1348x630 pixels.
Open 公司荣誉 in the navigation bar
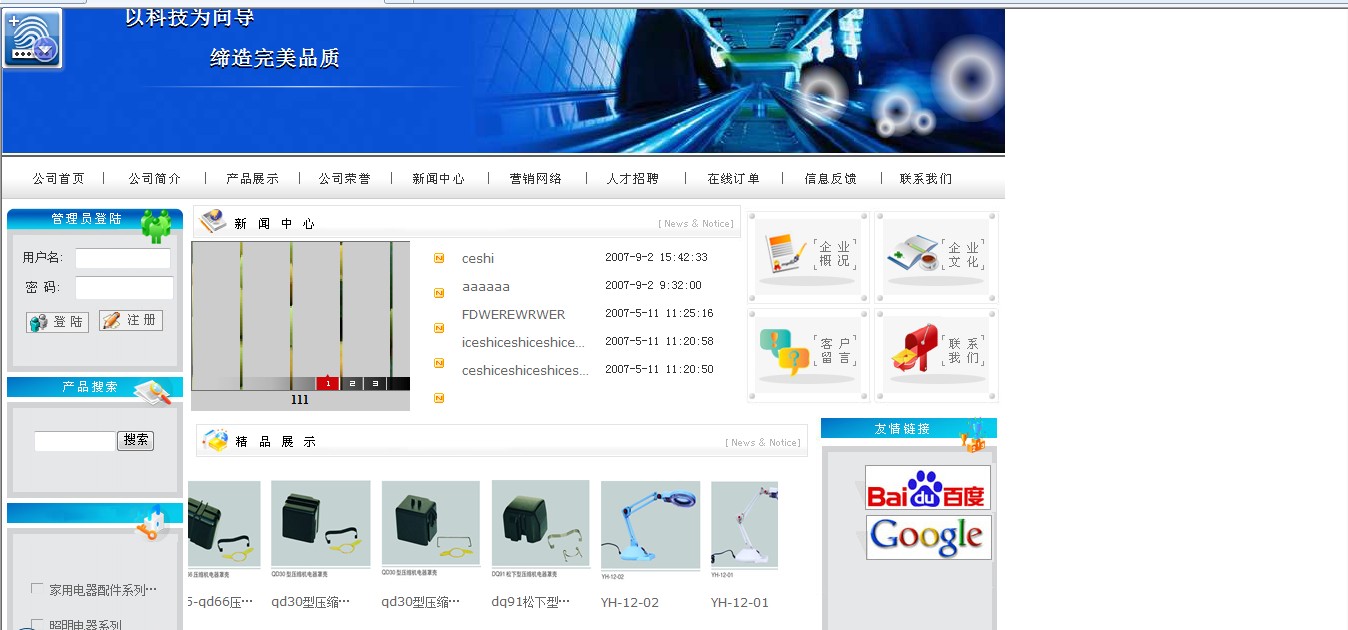point(344,179)
